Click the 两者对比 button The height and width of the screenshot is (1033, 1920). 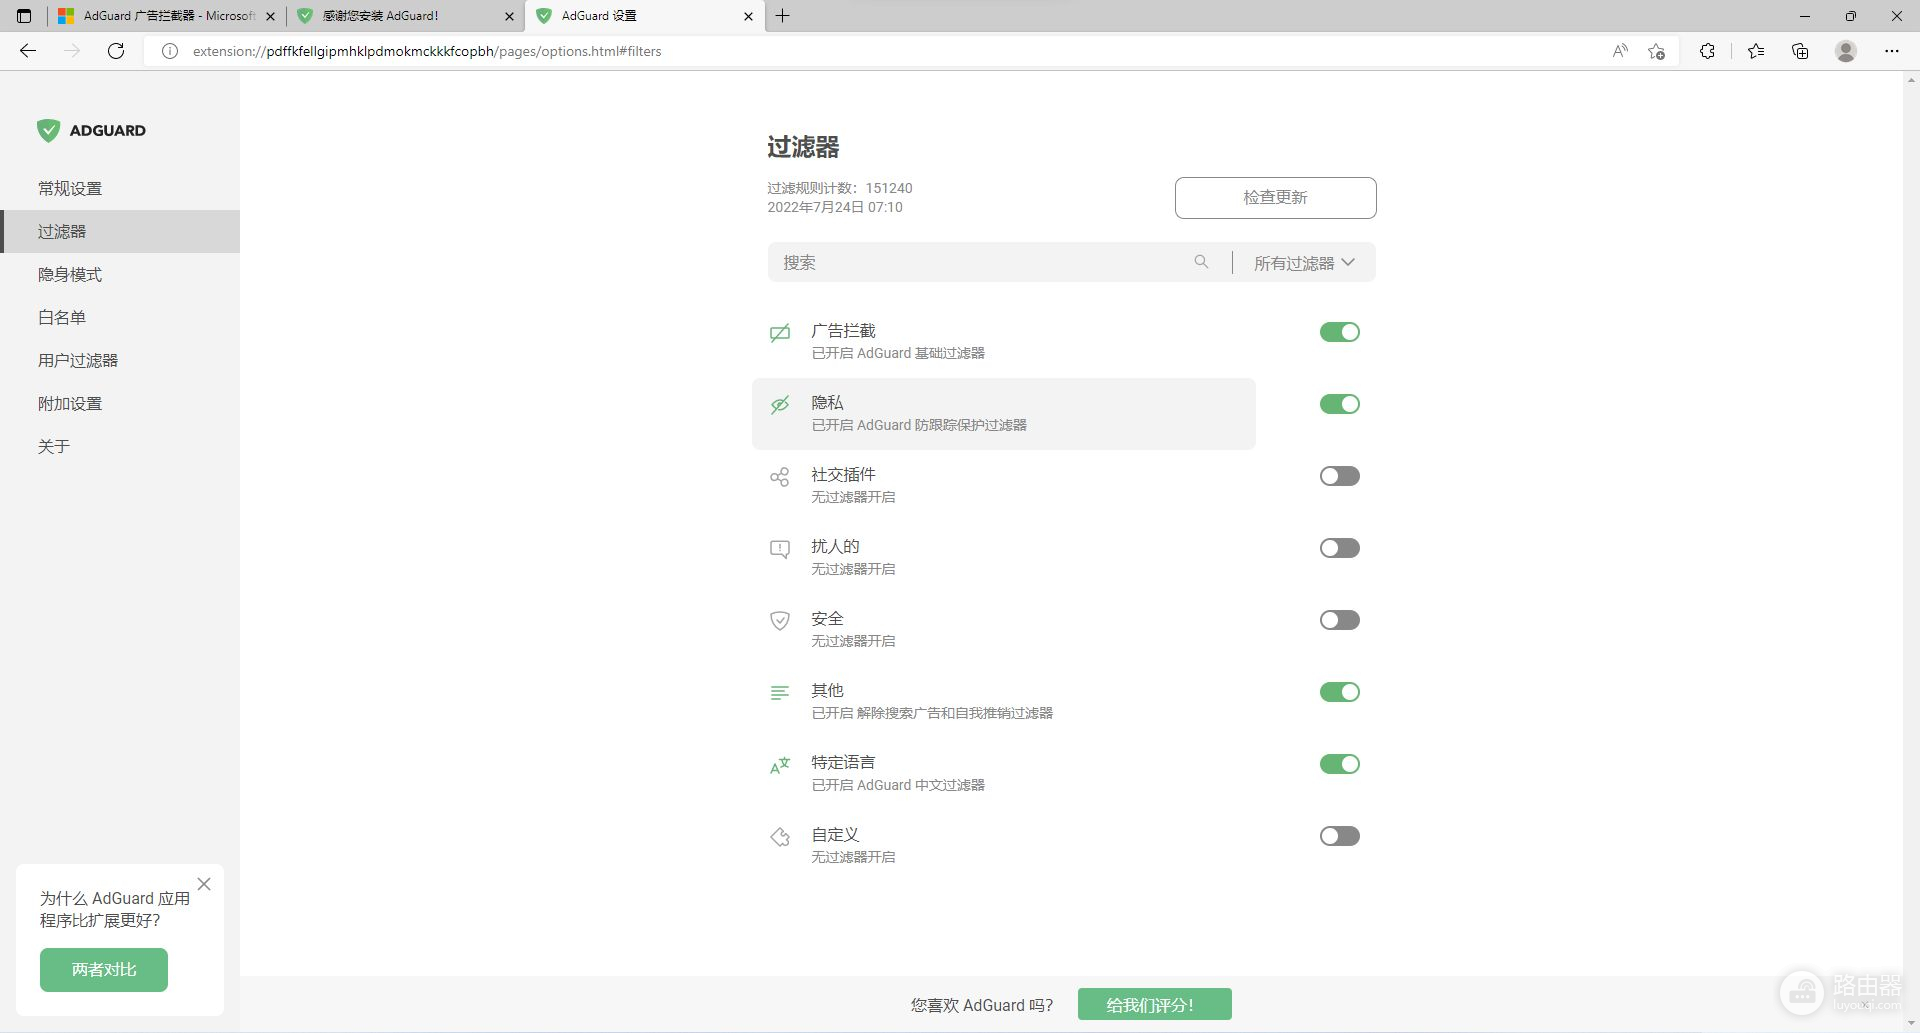pos(104,970)
